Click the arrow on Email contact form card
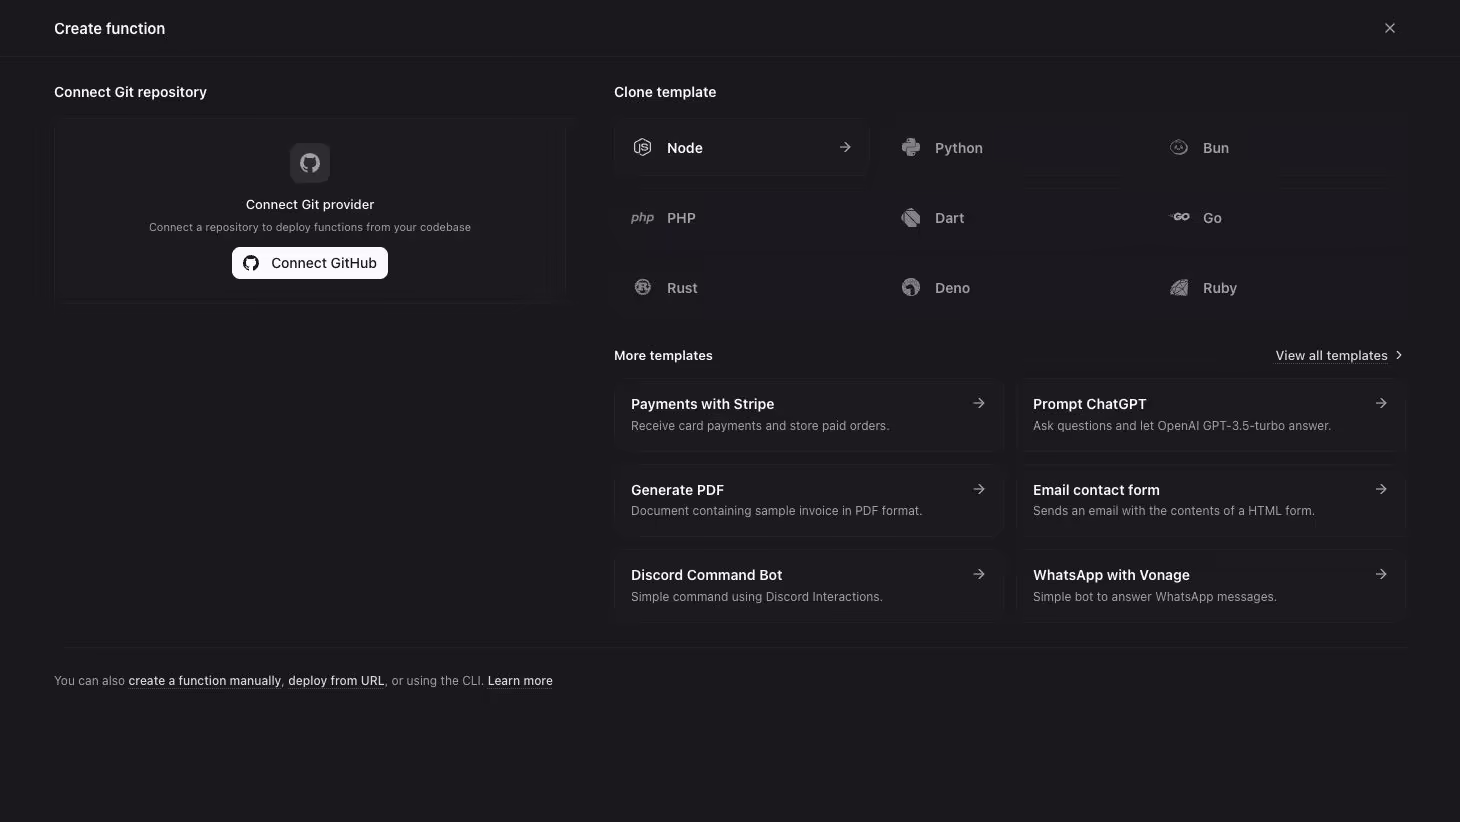Image resolution: width=1460 pixels, height=822 pixels. pyautogui.click(x=1381, y=489)
